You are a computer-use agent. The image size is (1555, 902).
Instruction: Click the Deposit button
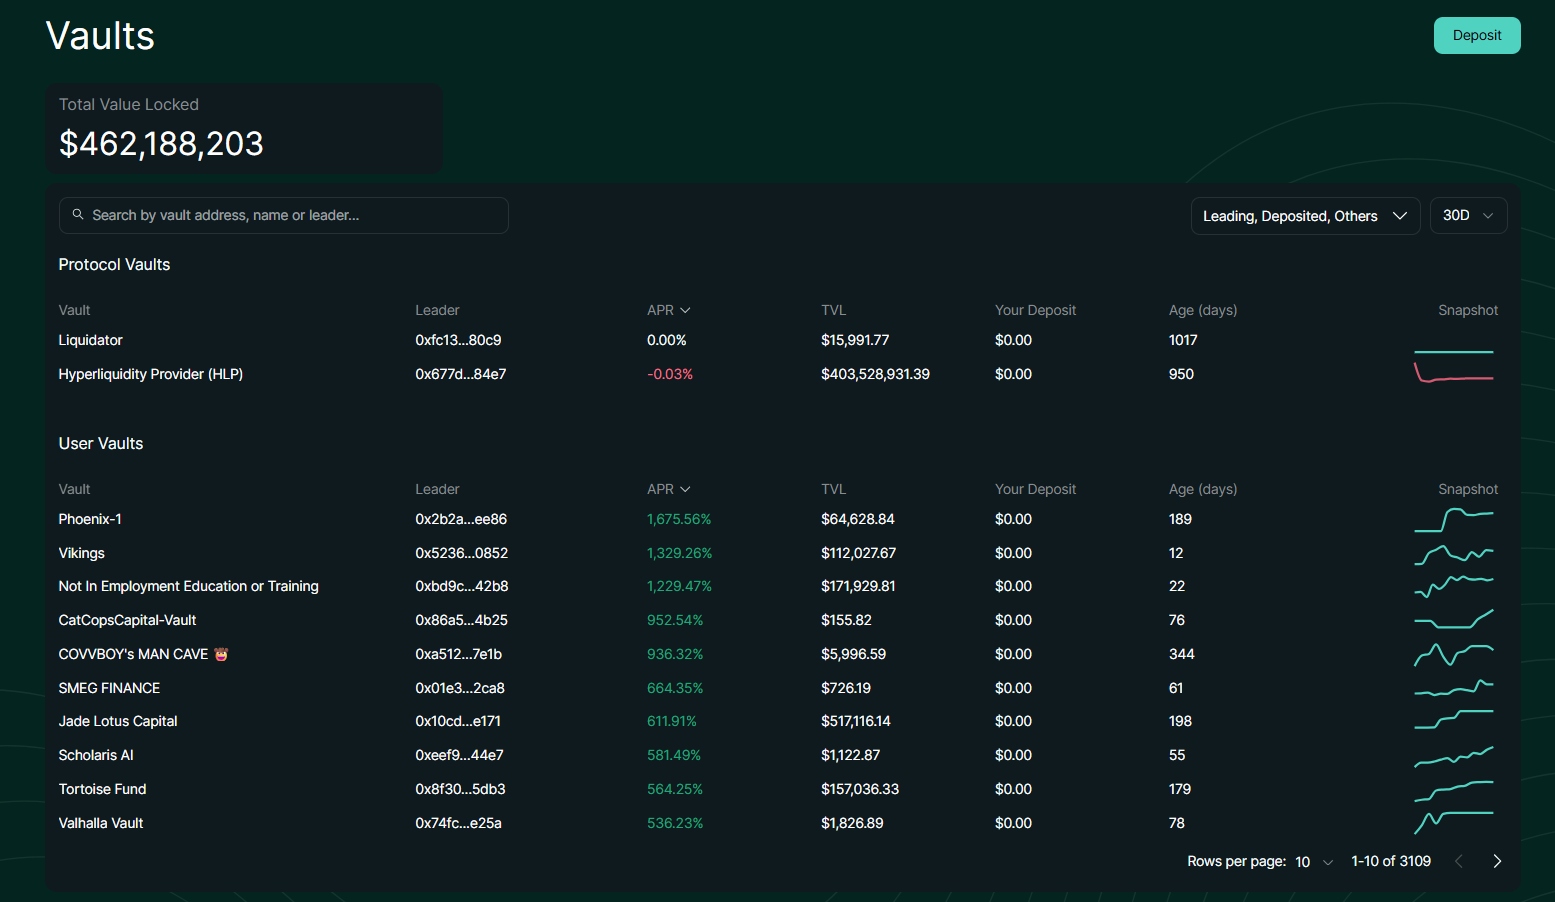click(1477, 35)
